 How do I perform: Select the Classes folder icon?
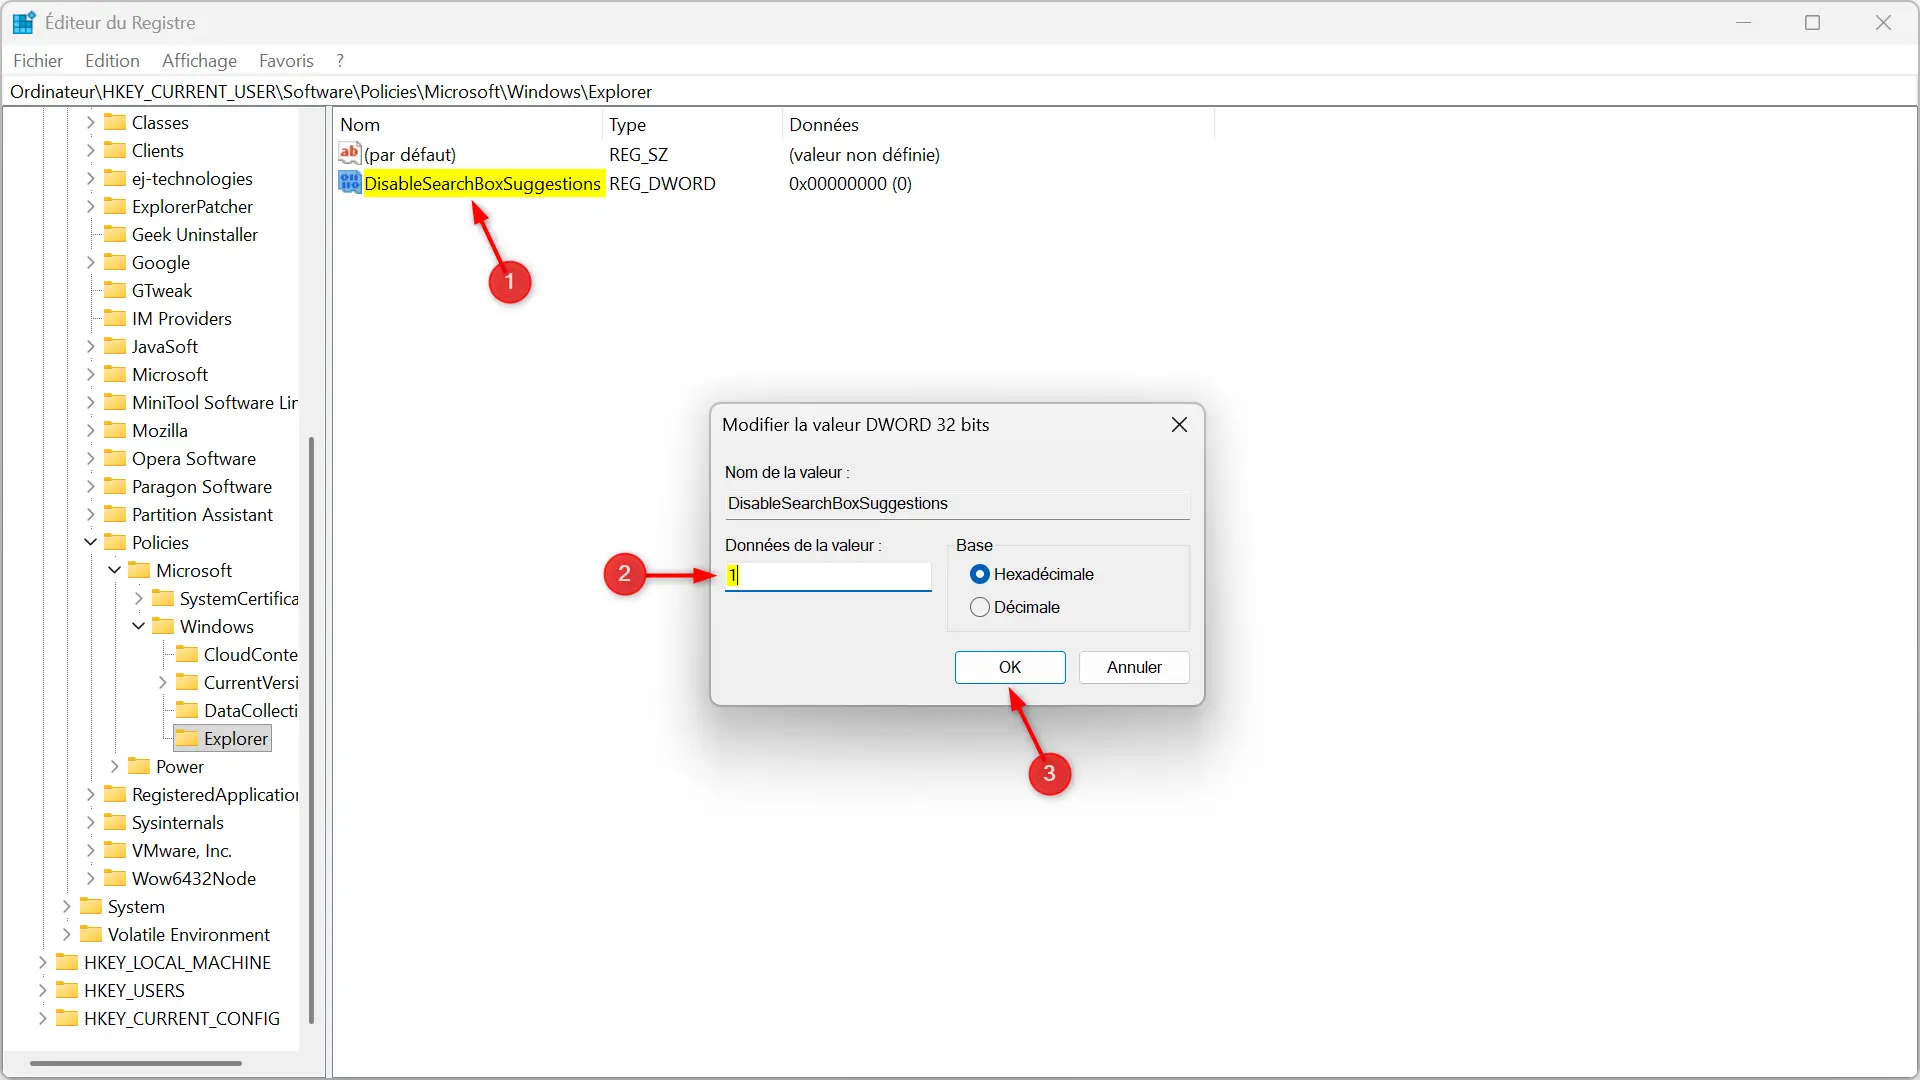click(x=115, y=122)
